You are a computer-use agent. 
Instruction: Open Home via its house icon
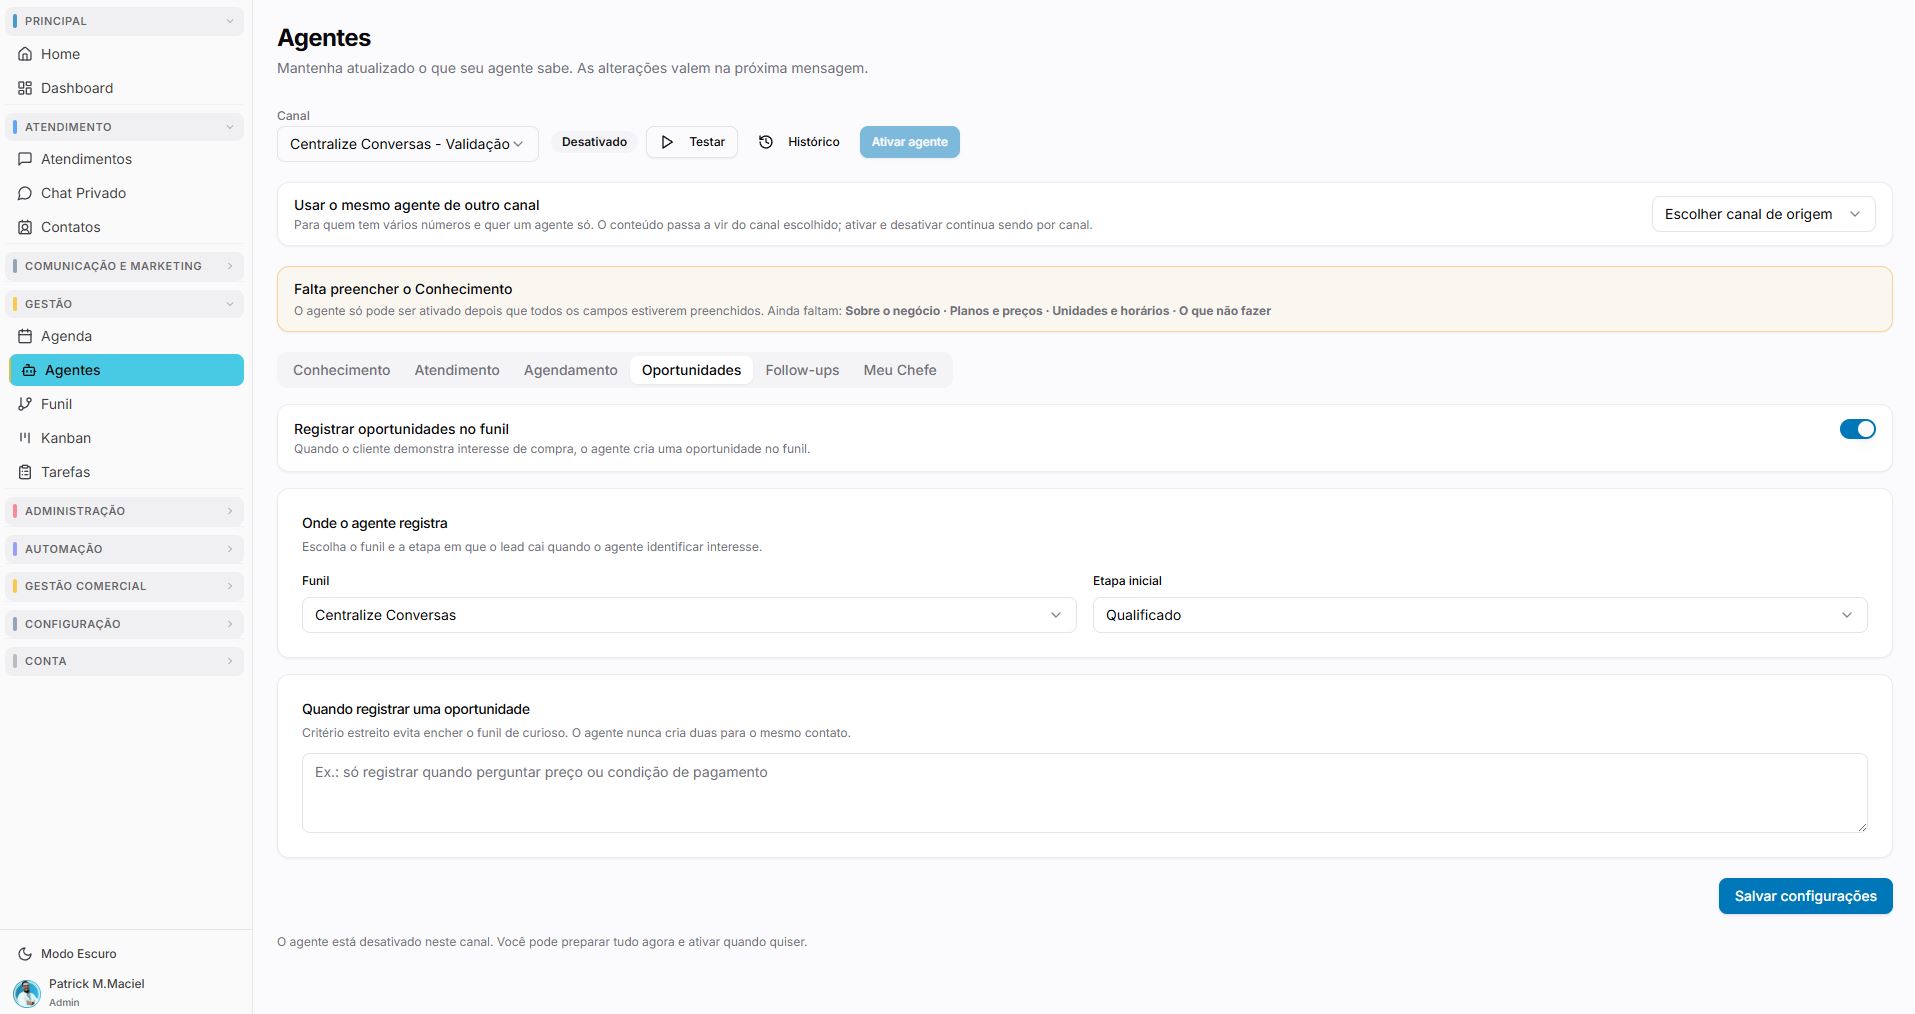pyautogui.click(x=25, y=54)
